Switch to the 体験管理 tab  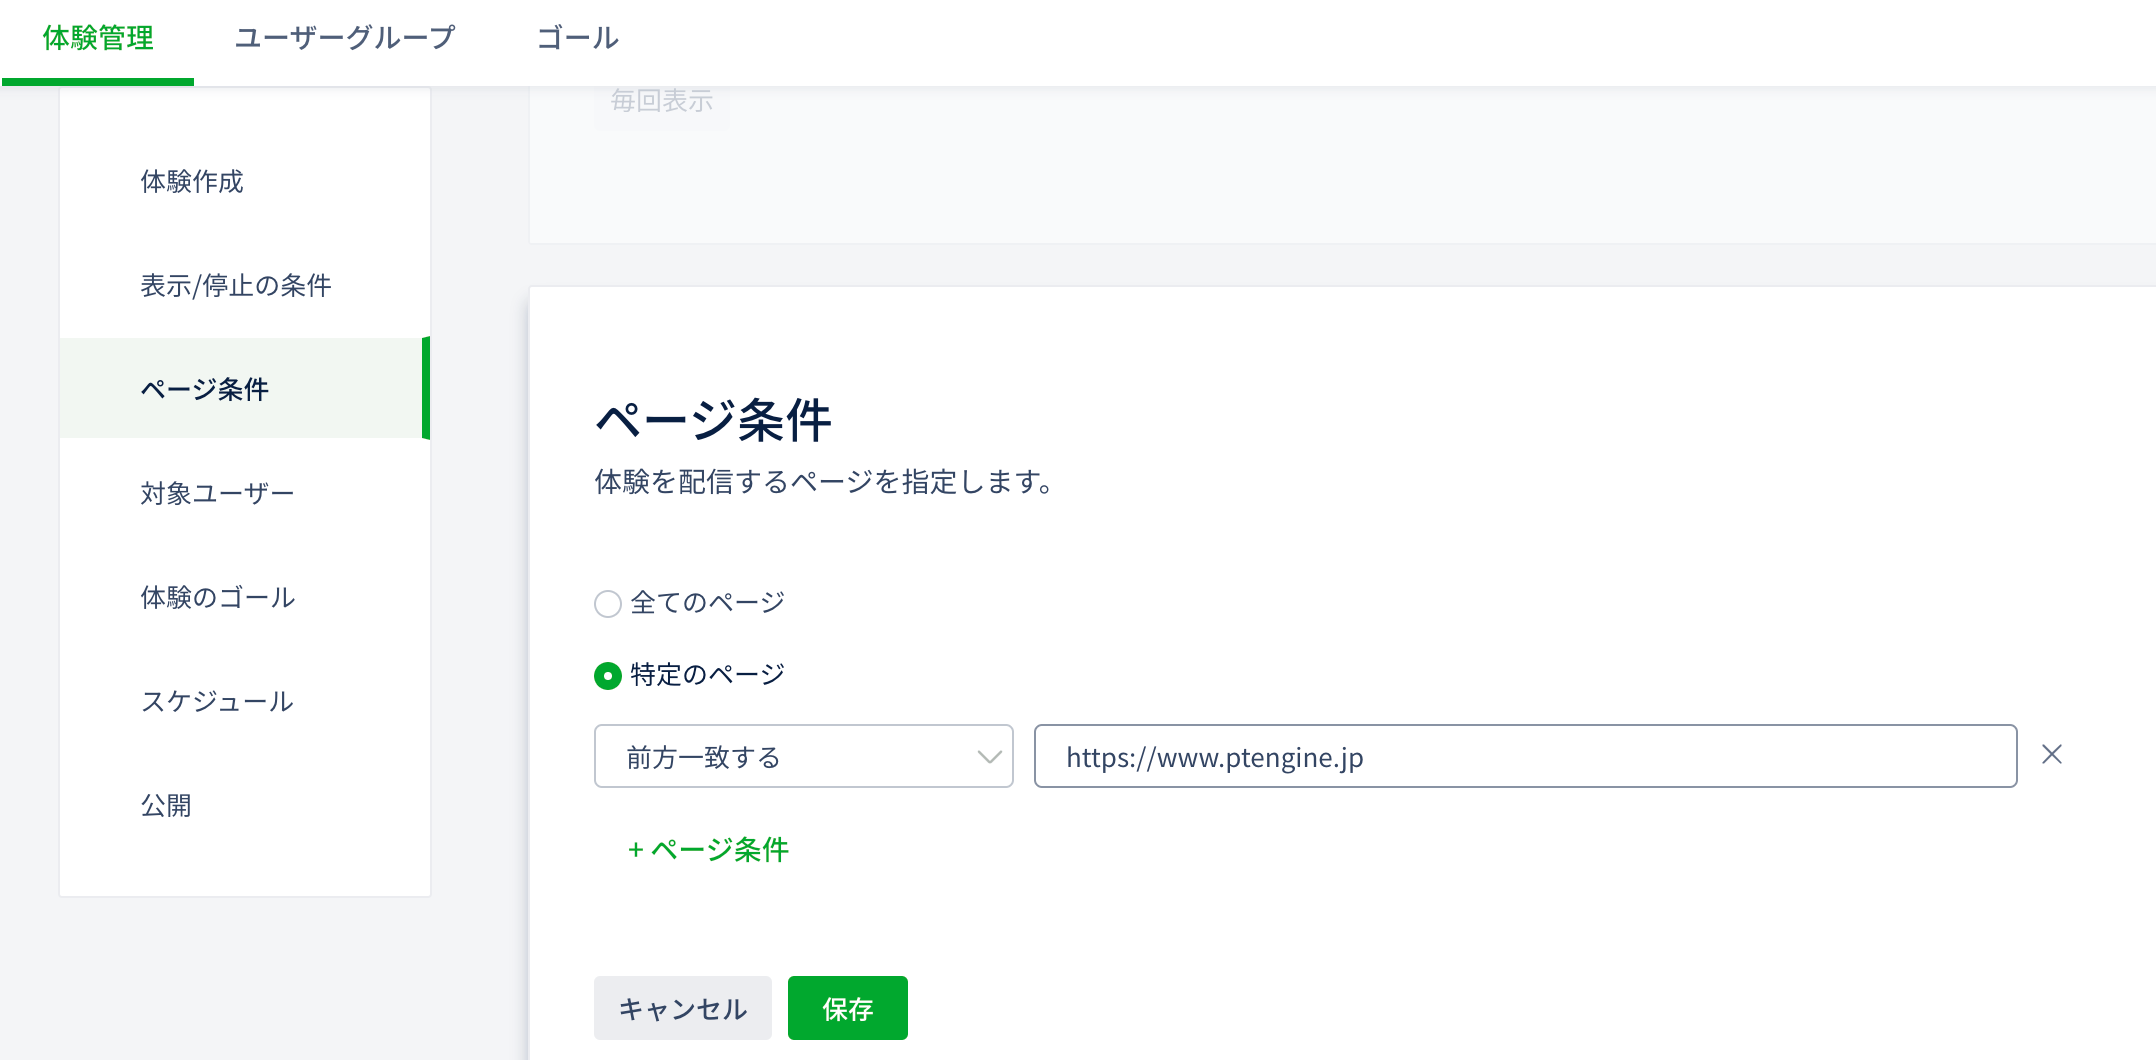[x=98, y=38]
